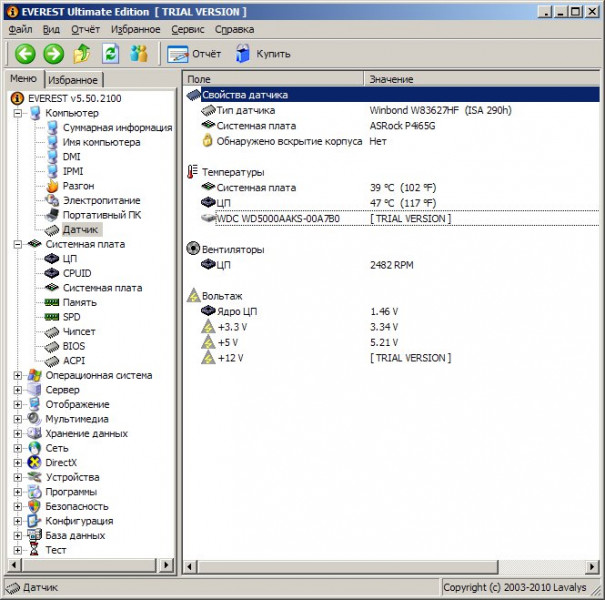605x600 pixels.
Task: Click the Значение column header
Action: [x=482, y=79]
